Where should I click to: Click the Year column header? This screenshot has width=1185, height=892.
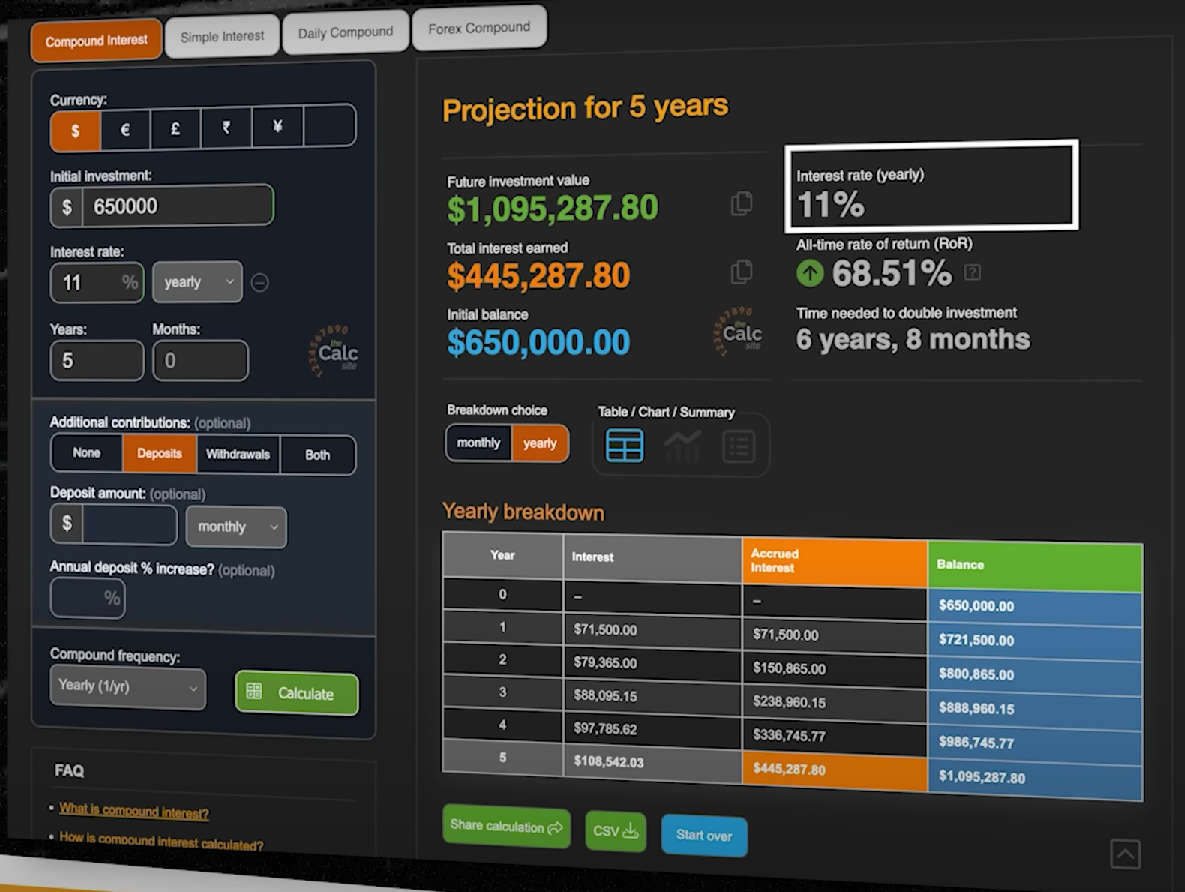pyautogui.click(x=503, y=556)
